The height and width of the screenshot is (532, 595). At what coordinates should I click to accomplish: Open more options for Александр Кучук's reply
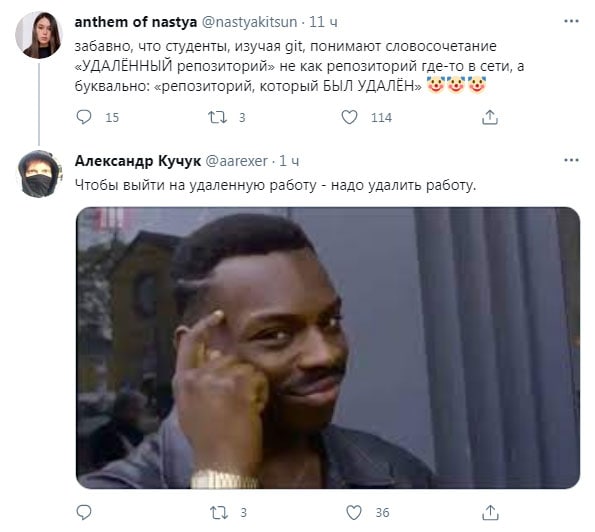571,160
